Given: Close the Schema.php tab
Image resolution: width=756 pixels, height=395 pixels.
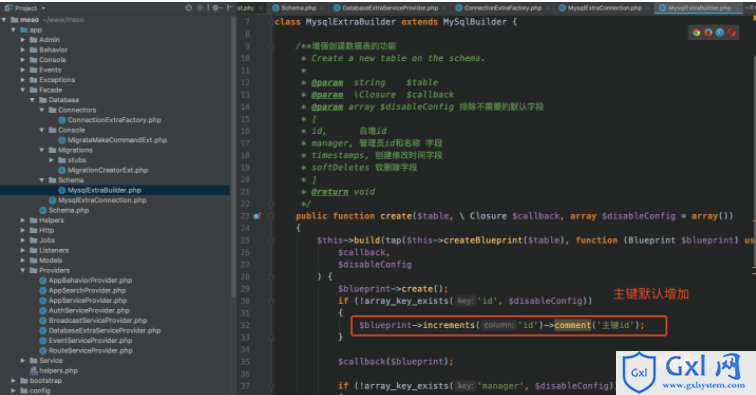Looking at the screenshot, I should click(323, 8).
